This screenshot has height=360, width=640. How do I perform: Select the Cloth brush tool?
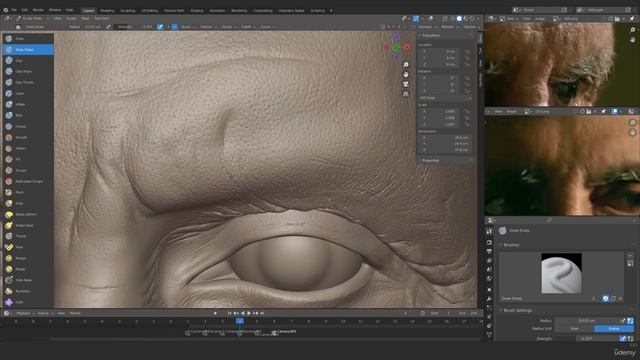[28, 302]
